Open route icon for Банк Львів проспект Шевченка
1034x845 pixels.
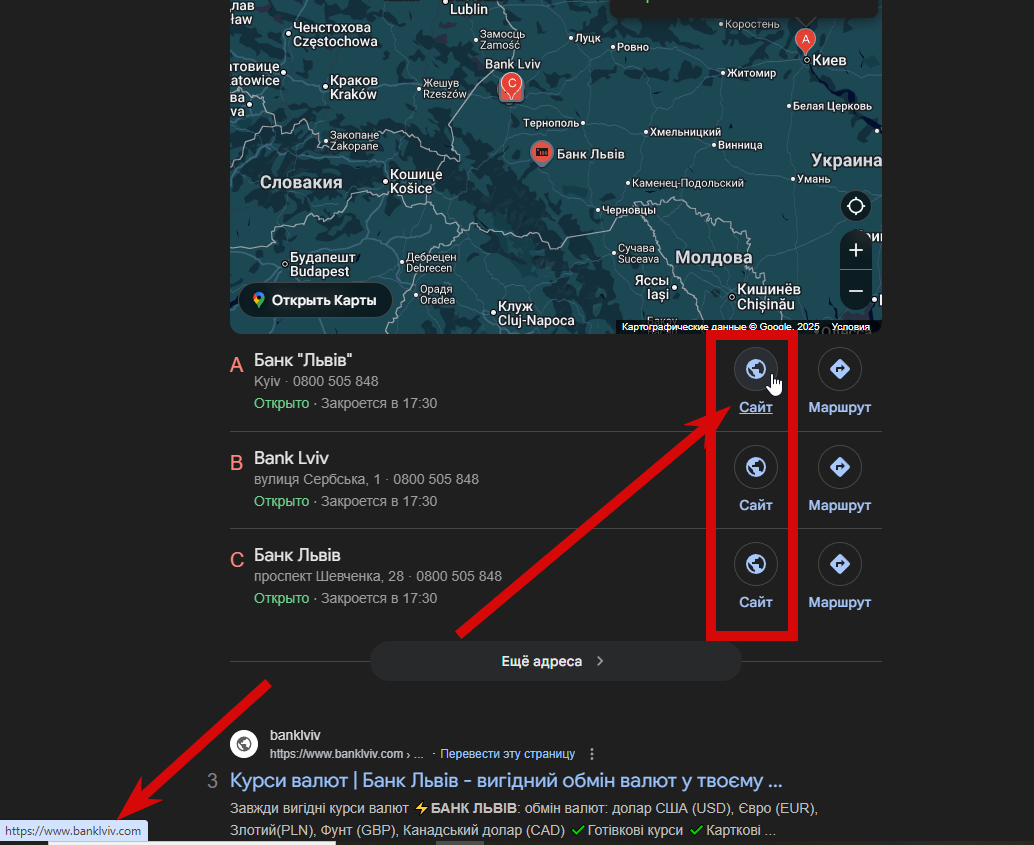click(x=839, y=564)
